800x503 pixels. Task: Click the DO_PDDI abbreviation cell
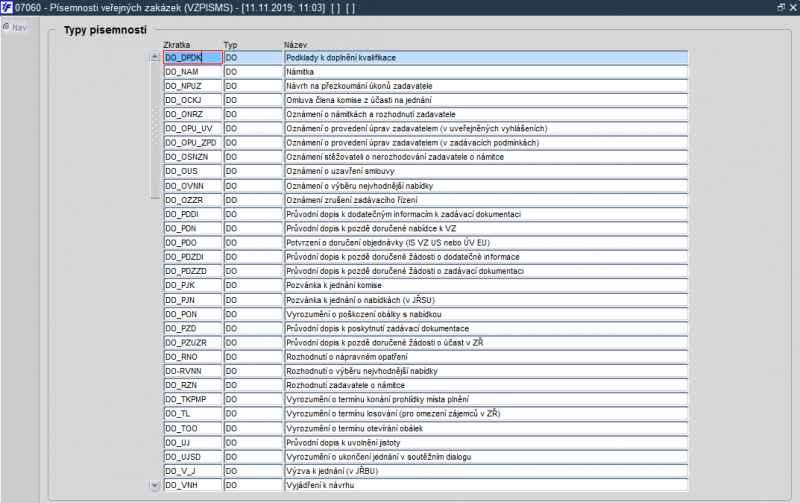tap(193, 214)
